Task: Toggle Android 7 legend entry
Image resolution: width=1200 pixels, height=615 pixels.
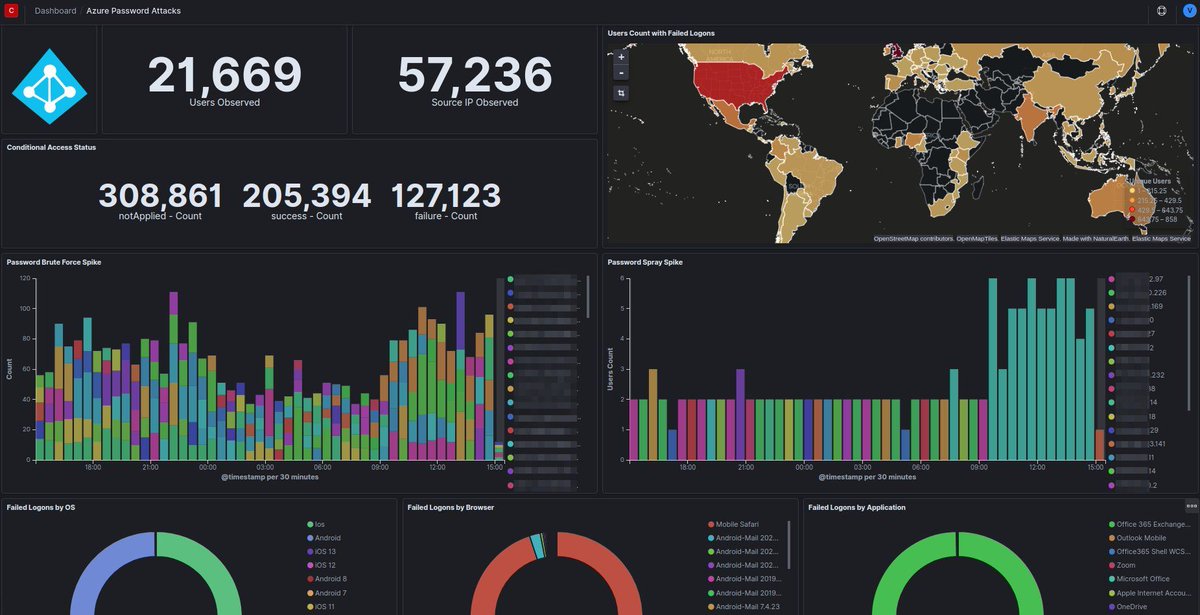Action: (x=329, y=592)
